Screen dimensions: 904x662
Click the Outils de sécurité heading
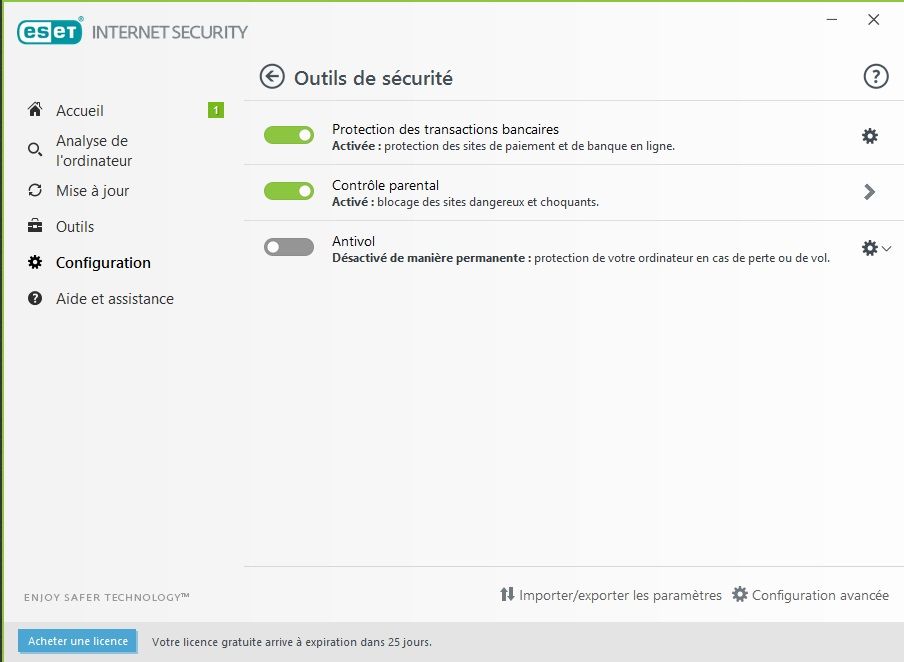tap(373, 78)
